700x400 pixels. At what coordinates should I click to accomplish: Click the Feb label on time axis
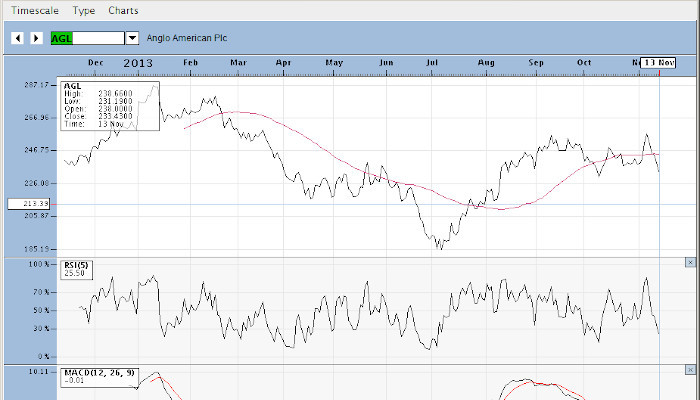(190, 62)
